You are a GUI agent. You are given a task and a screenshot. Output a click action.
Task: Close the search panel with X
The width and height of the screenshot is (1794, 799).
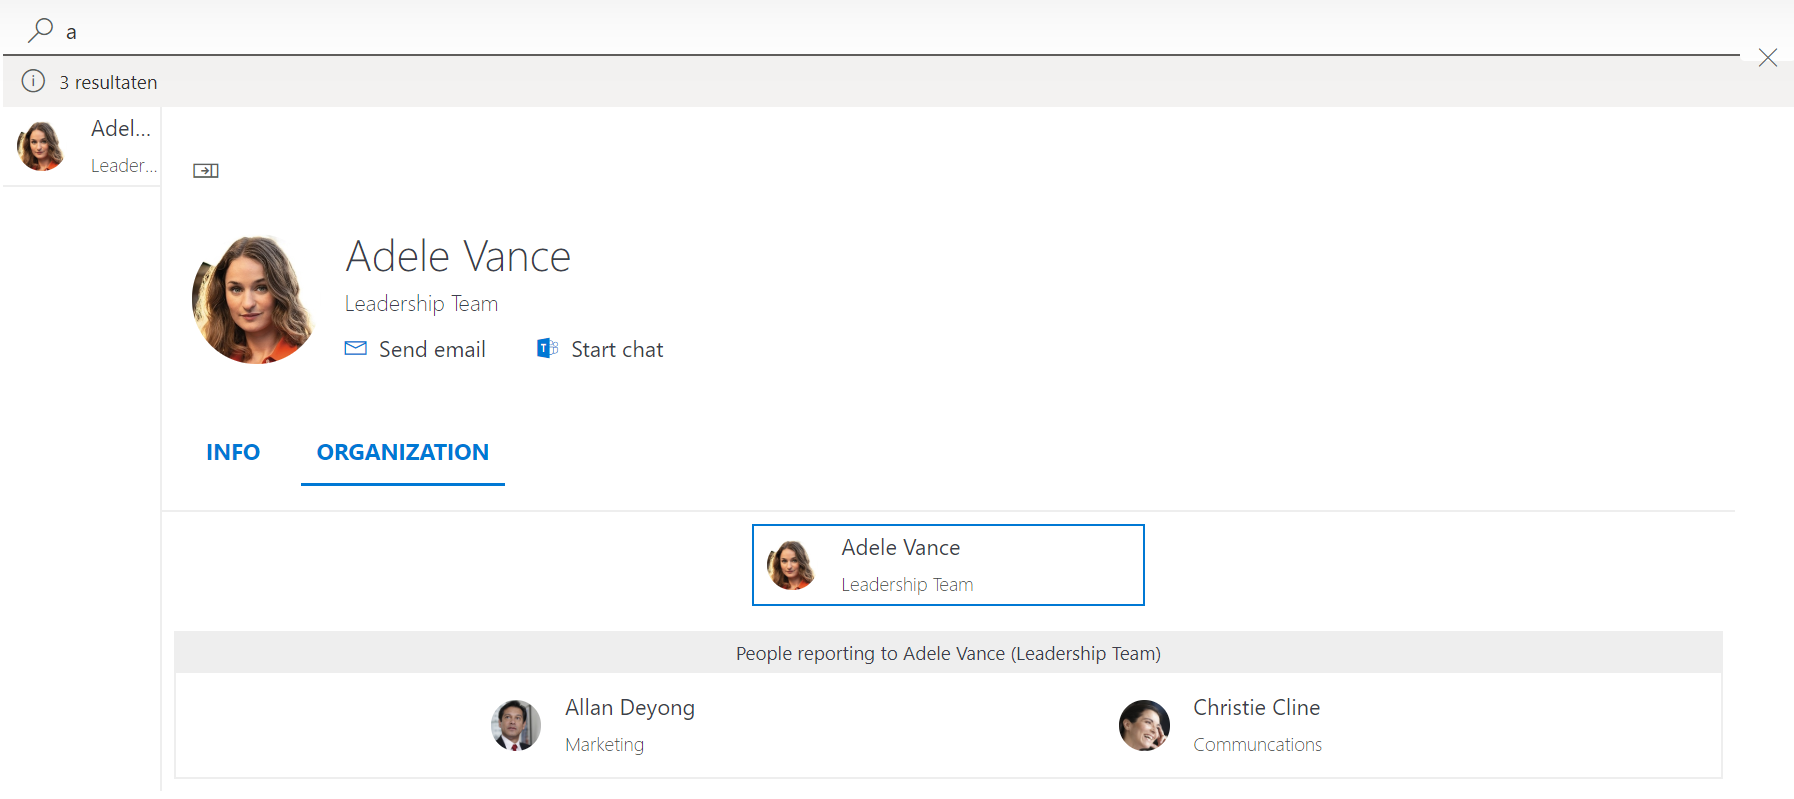(x=1768, y=58)
